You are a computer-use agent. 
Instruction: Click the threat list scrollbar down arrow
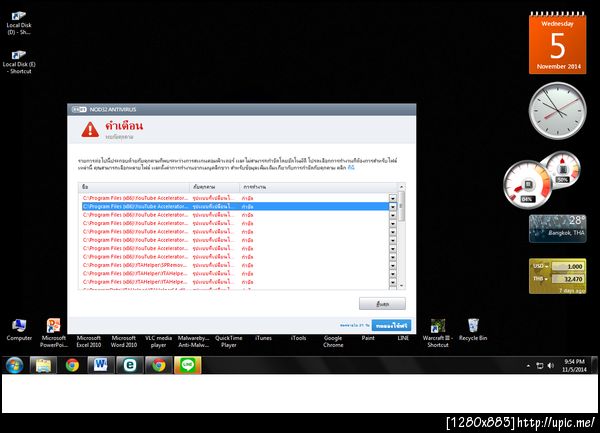pyautogui.click(x=401, y=285)
